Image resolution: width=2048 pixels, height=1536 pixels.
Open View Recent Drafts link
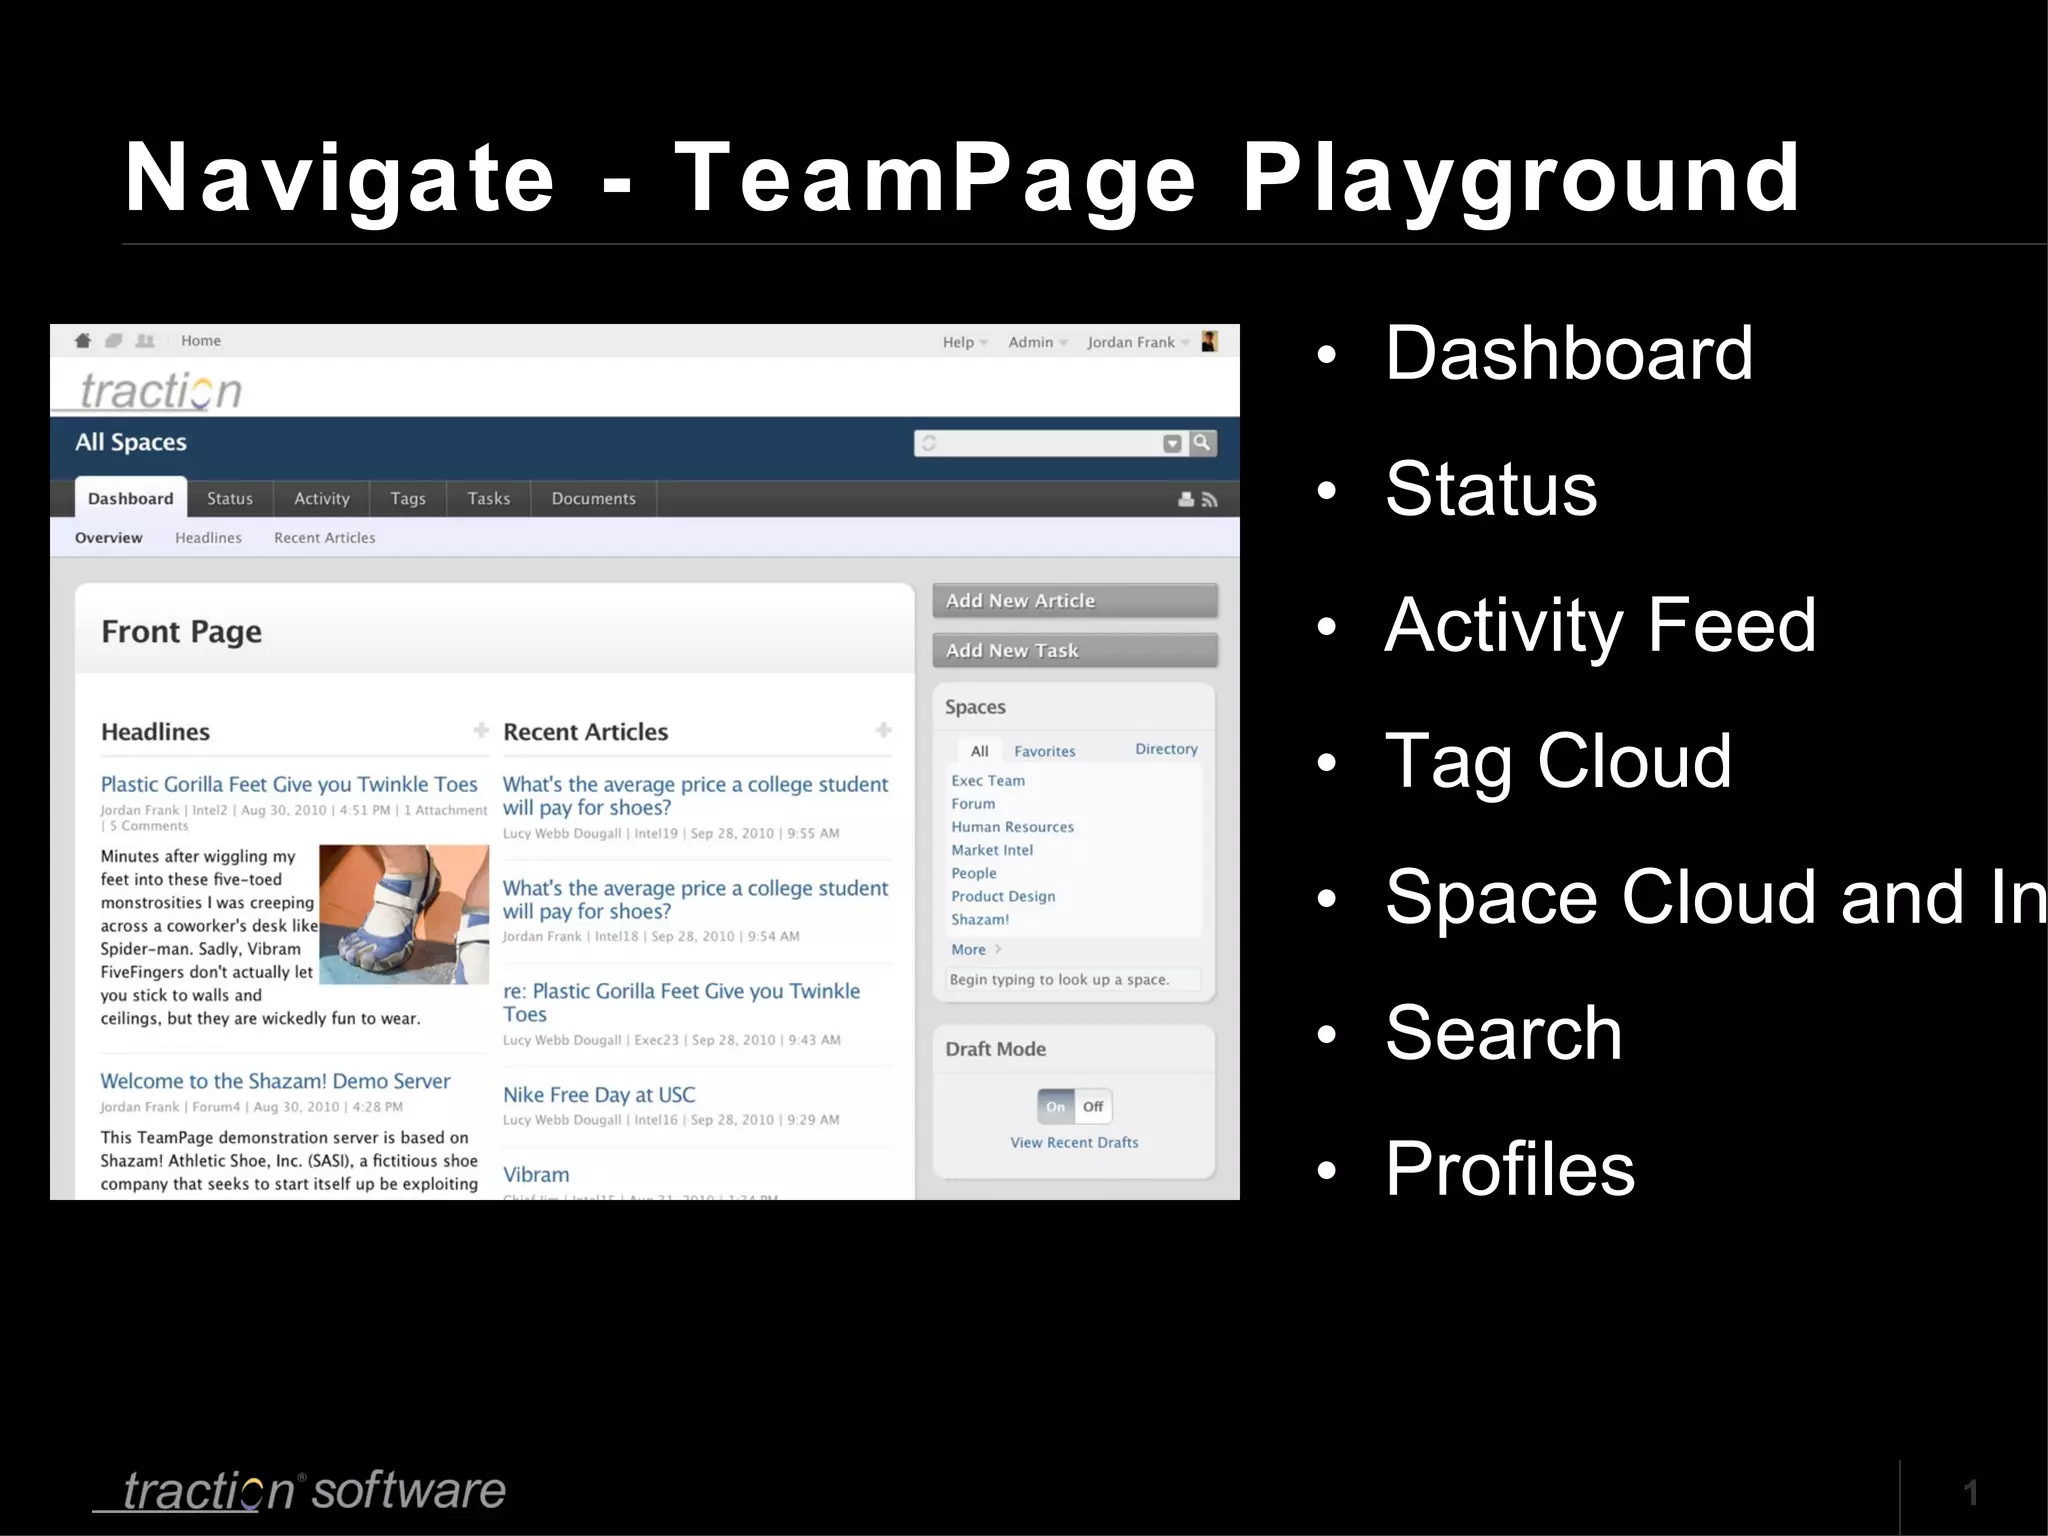[x=1074, y=1142]
